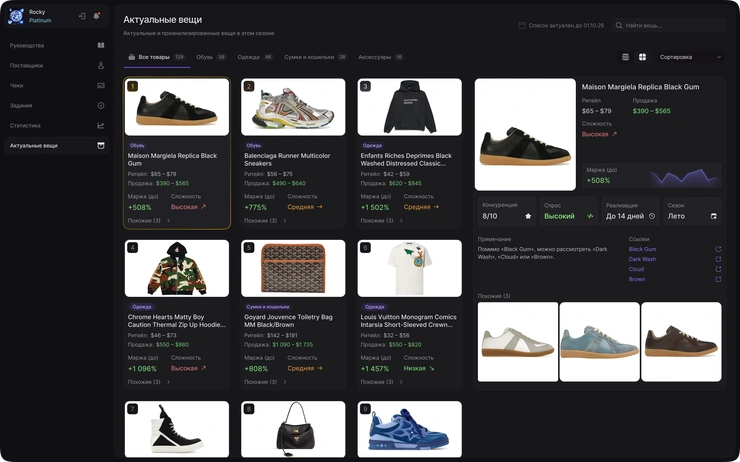Select the Сумки и кошельки tab
740x462 pixels.
315,57
